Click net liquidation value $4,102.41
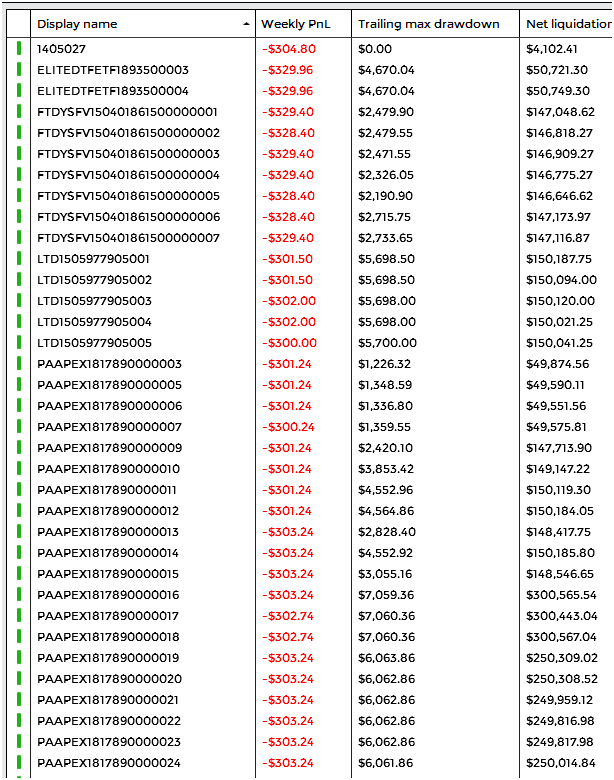Viewport: 614px width, 780px height. 552,49
